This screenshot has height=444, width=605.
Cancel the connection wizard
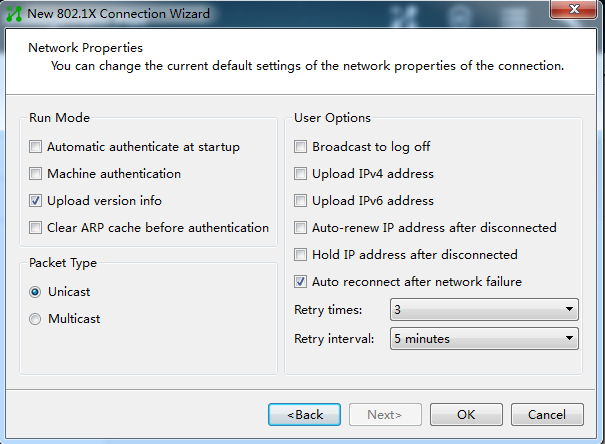point(547,415)
